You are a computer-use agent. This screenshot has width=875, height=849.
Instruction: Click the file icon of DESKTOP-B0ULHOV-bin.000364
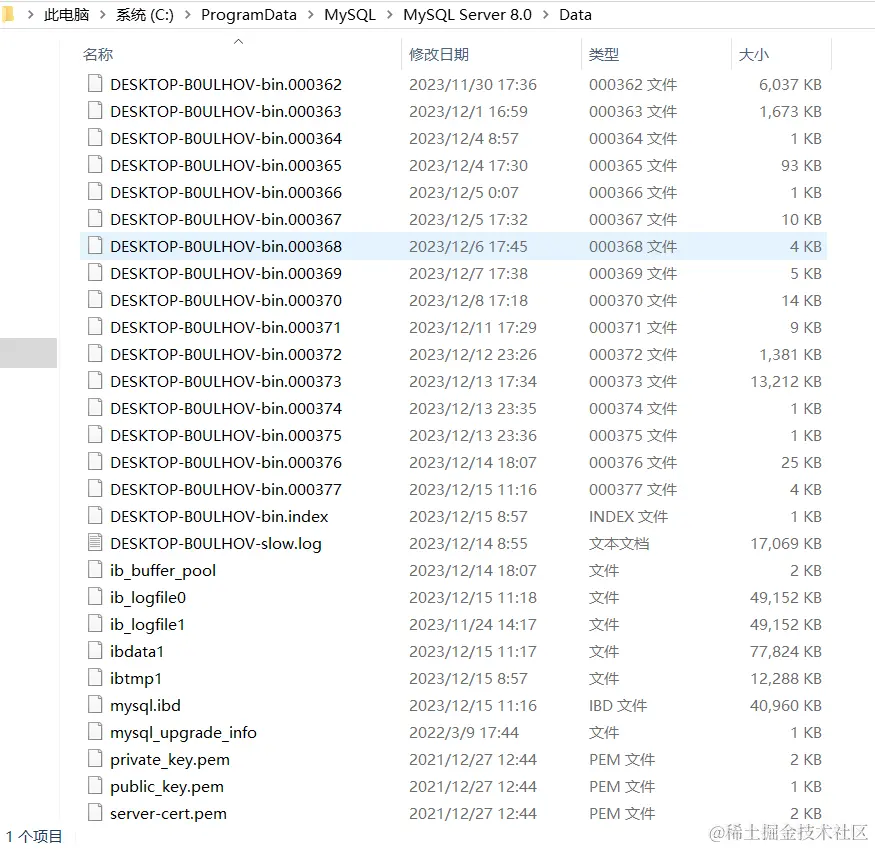click(95, 138)
